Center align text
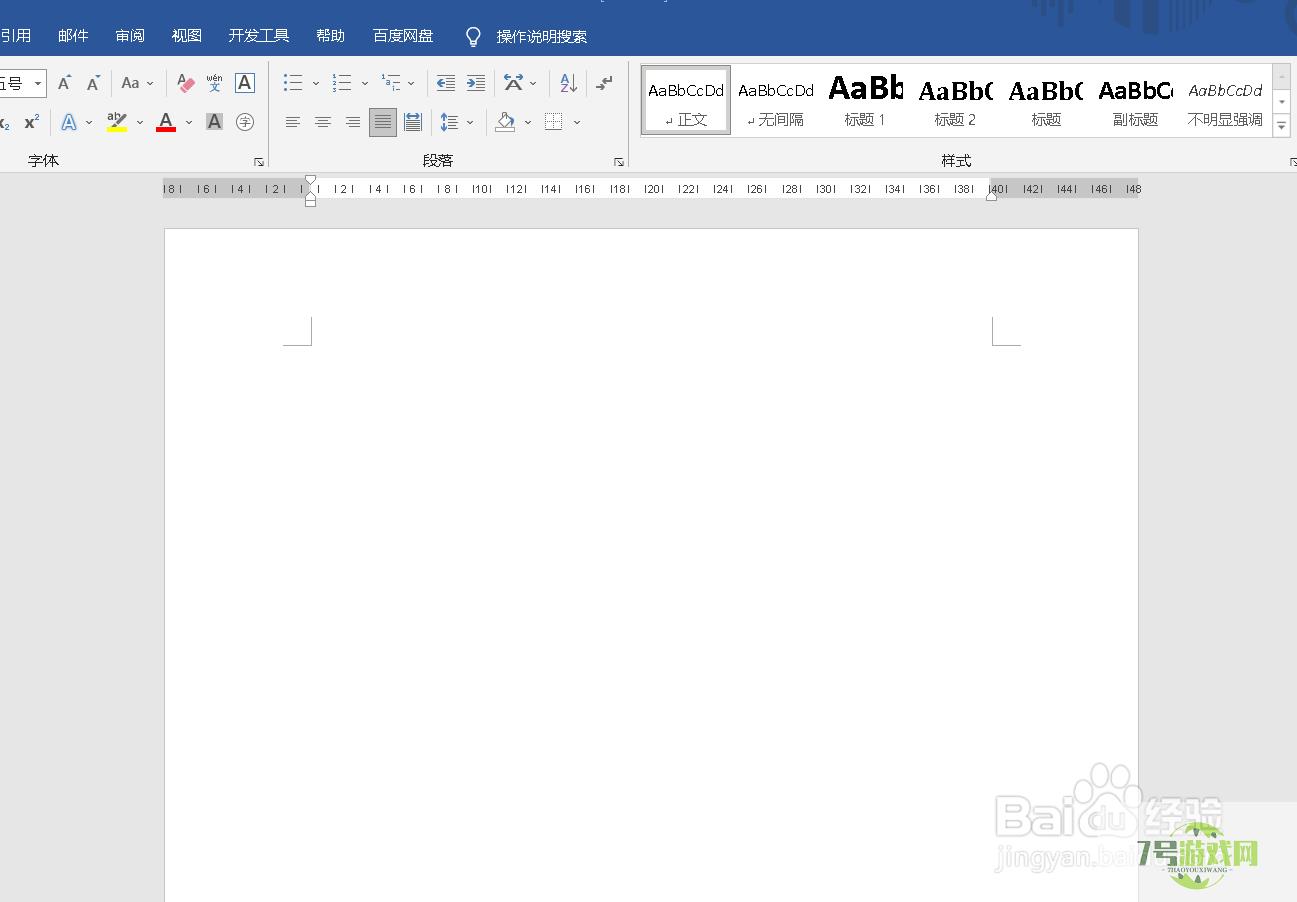Screen dimensions: 1297x902 [x=323, y=122]
